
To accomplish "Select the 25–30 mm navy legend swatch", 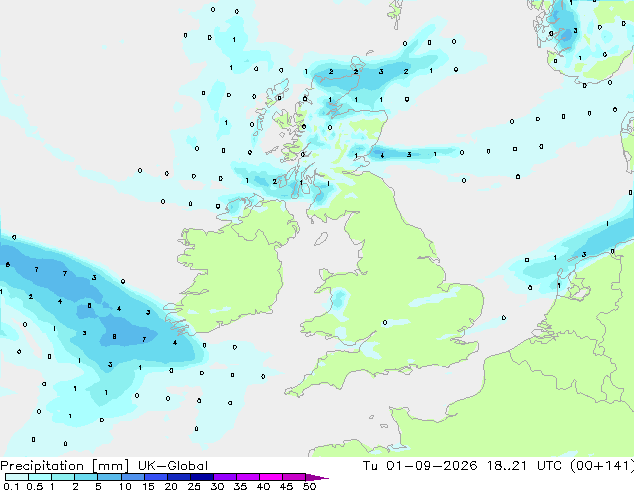I will pyautogui.click(x=201, y=477).
